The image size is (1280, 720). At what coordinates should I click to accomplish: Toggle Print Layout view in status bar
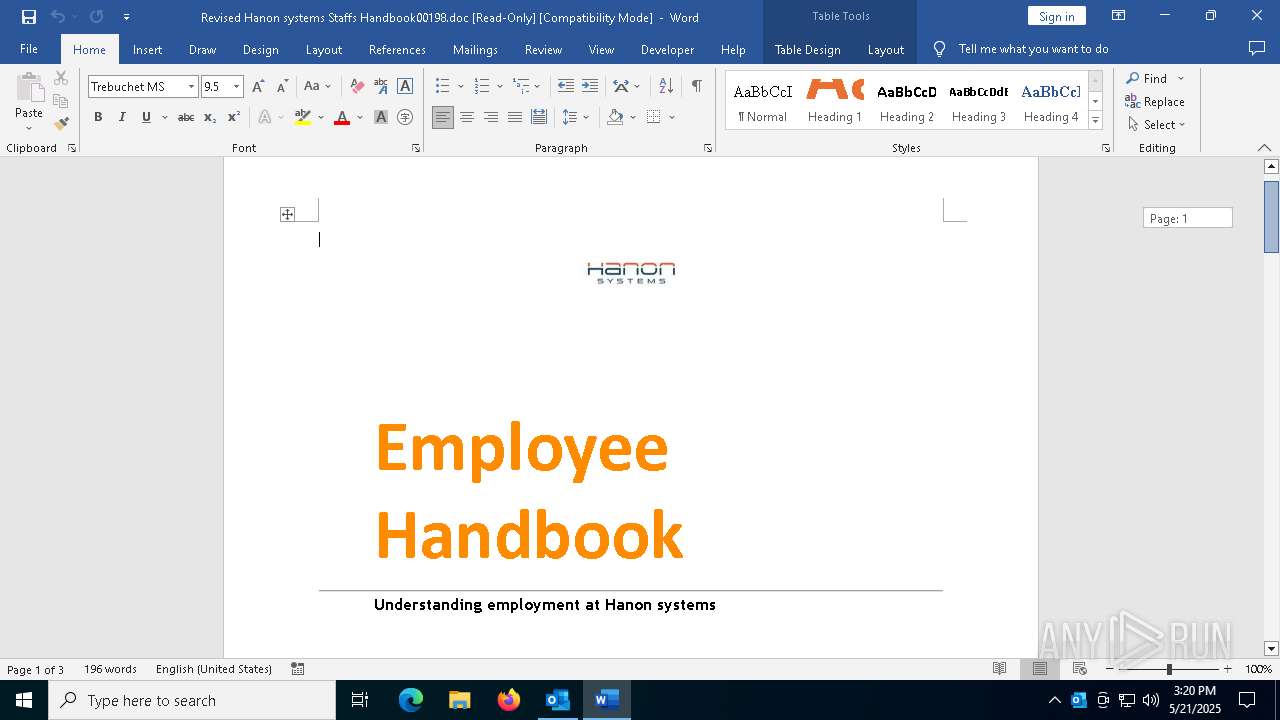click(x=1040, y=669)
